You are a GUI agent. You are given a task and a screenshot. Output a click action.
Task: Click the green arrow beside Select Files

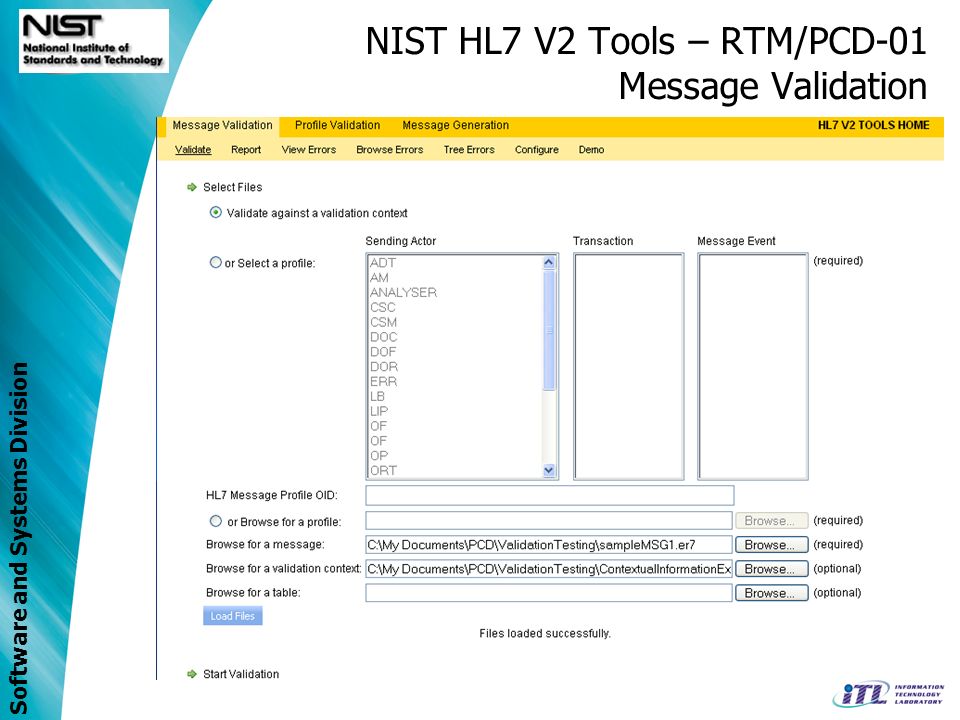192,187
